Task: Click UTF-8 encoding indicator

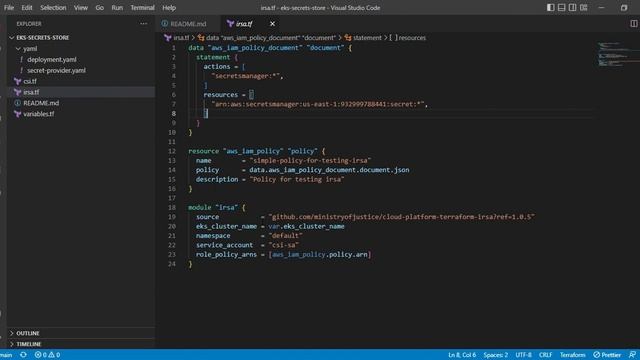Action: [524, 355]
